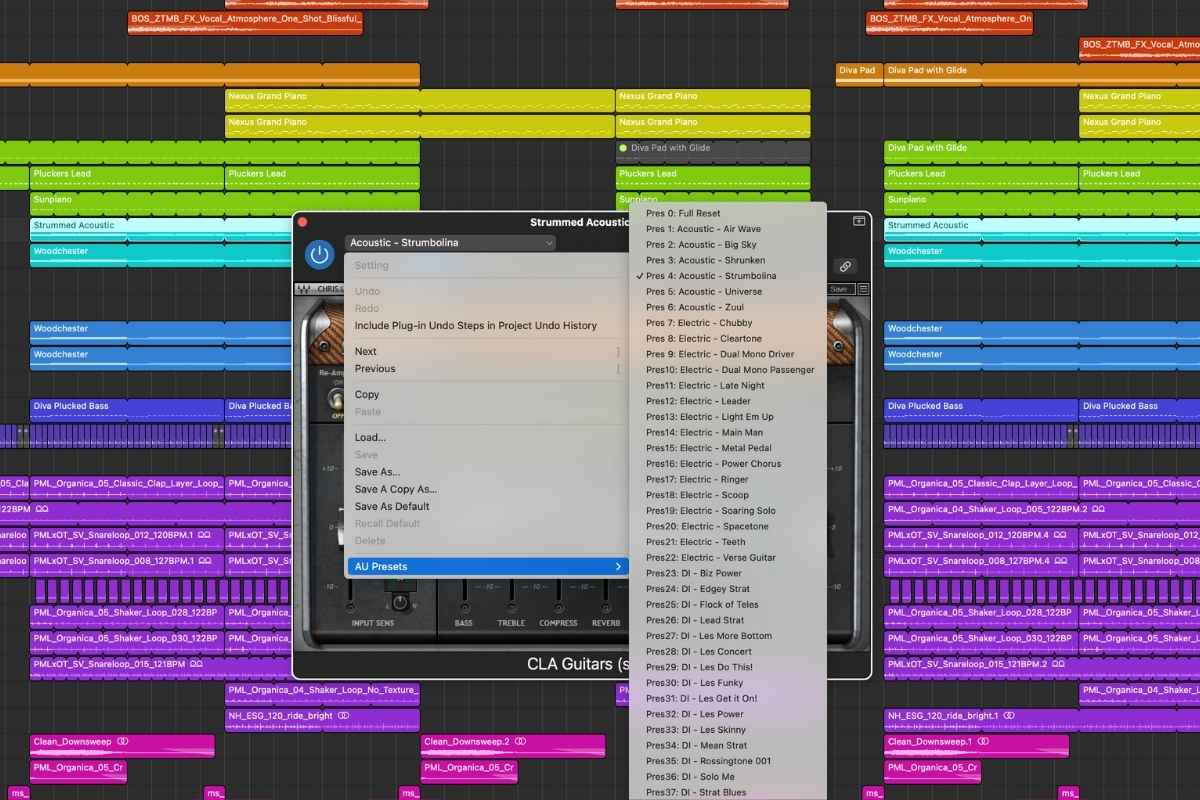Screen dimensions: 1200x800
Task: Click loop icon on PMLxOT_SV_Snareloop_015_121BPM.2 region
Action: [x=1058, y=664]
